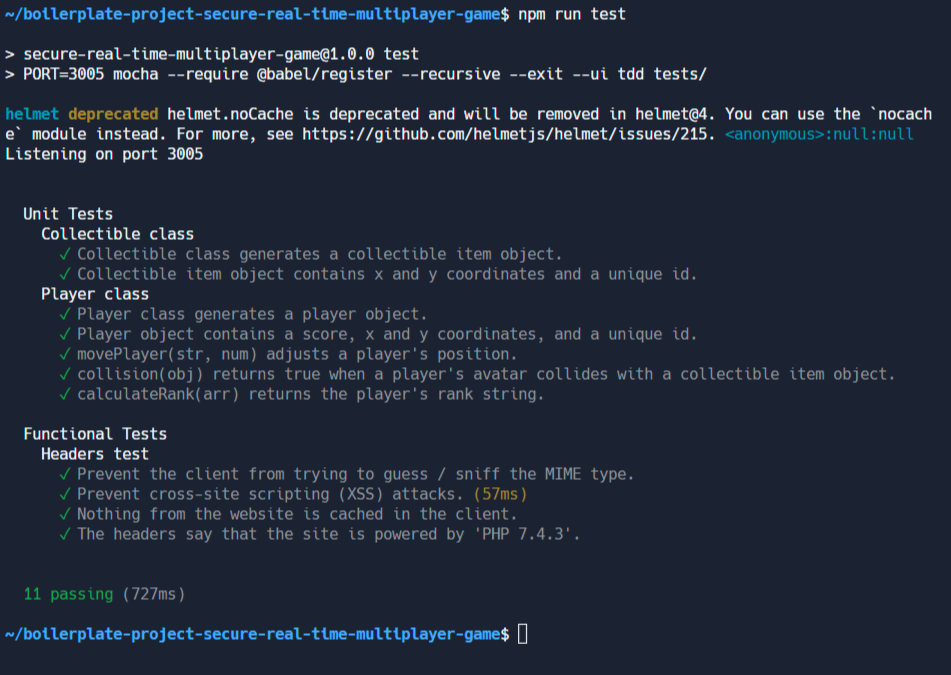This screenshot has width=951, height=675.
Task: Click checkmark before 'Player class generates a player object'
Action: pyautogui.click(x=65, y=314)
